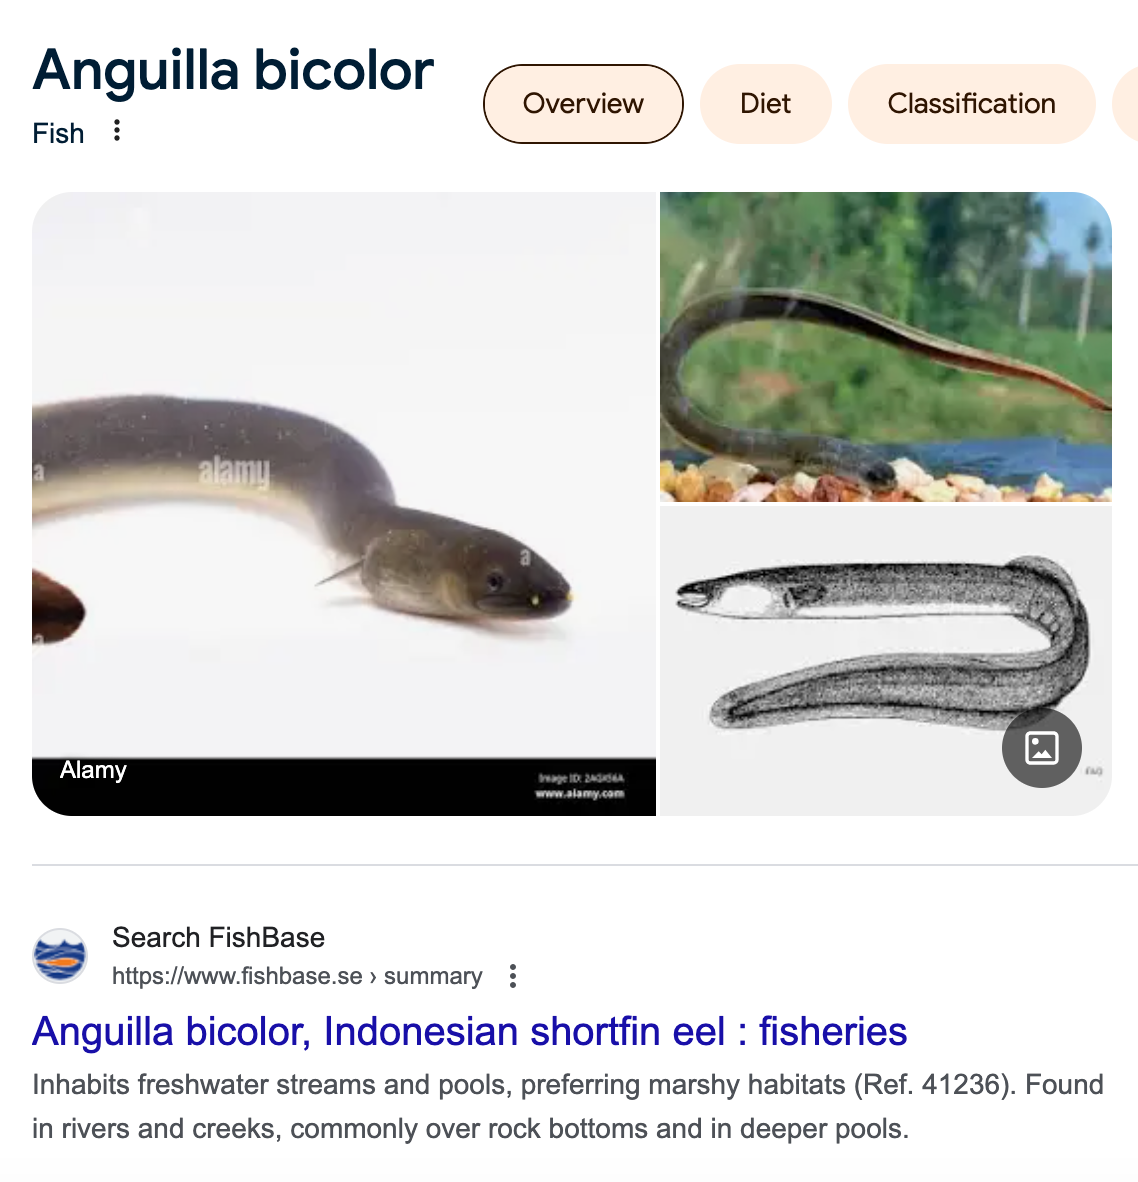The height and width of the screenshot is (1182, 1138).
Task: Open three-dot options next to fishbase.se URL
Action: (512, 976)
